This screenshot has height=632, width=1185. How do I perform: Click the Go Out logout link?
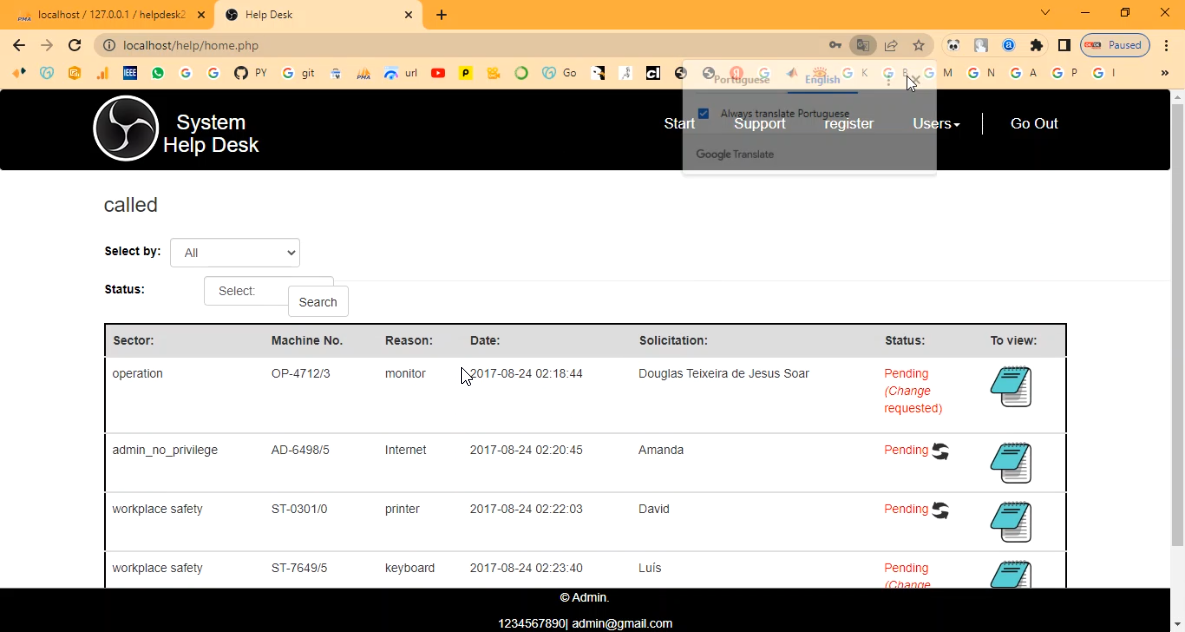point(1033,124)
